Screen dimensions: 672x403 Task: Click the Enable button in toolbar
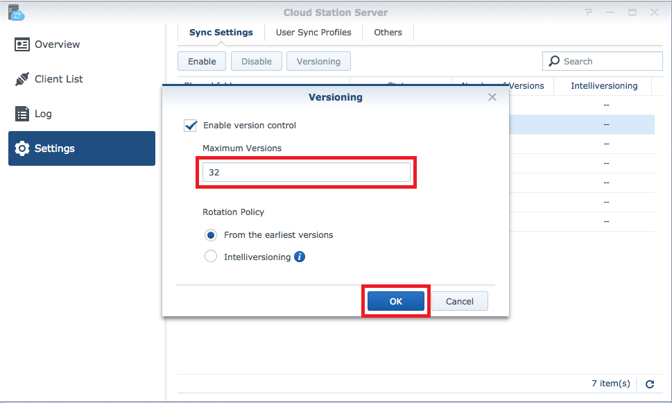(202, 61)
